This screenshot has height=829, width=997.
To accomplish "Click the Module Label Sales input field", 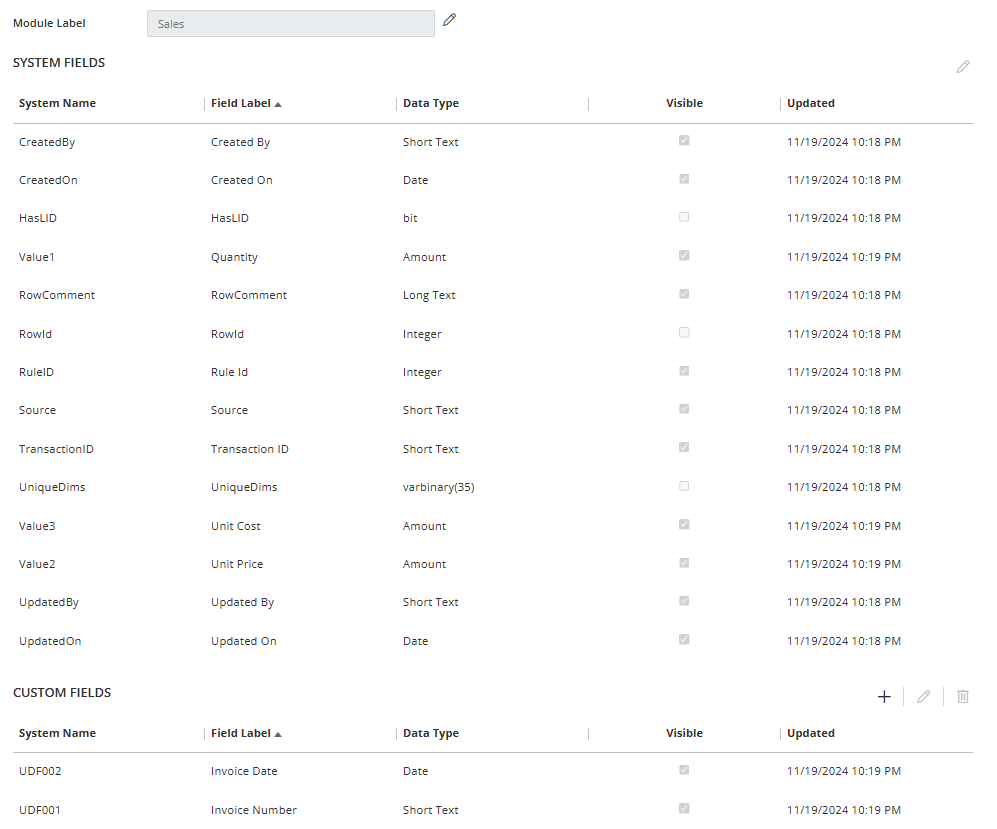I will (x=290, y=24).
